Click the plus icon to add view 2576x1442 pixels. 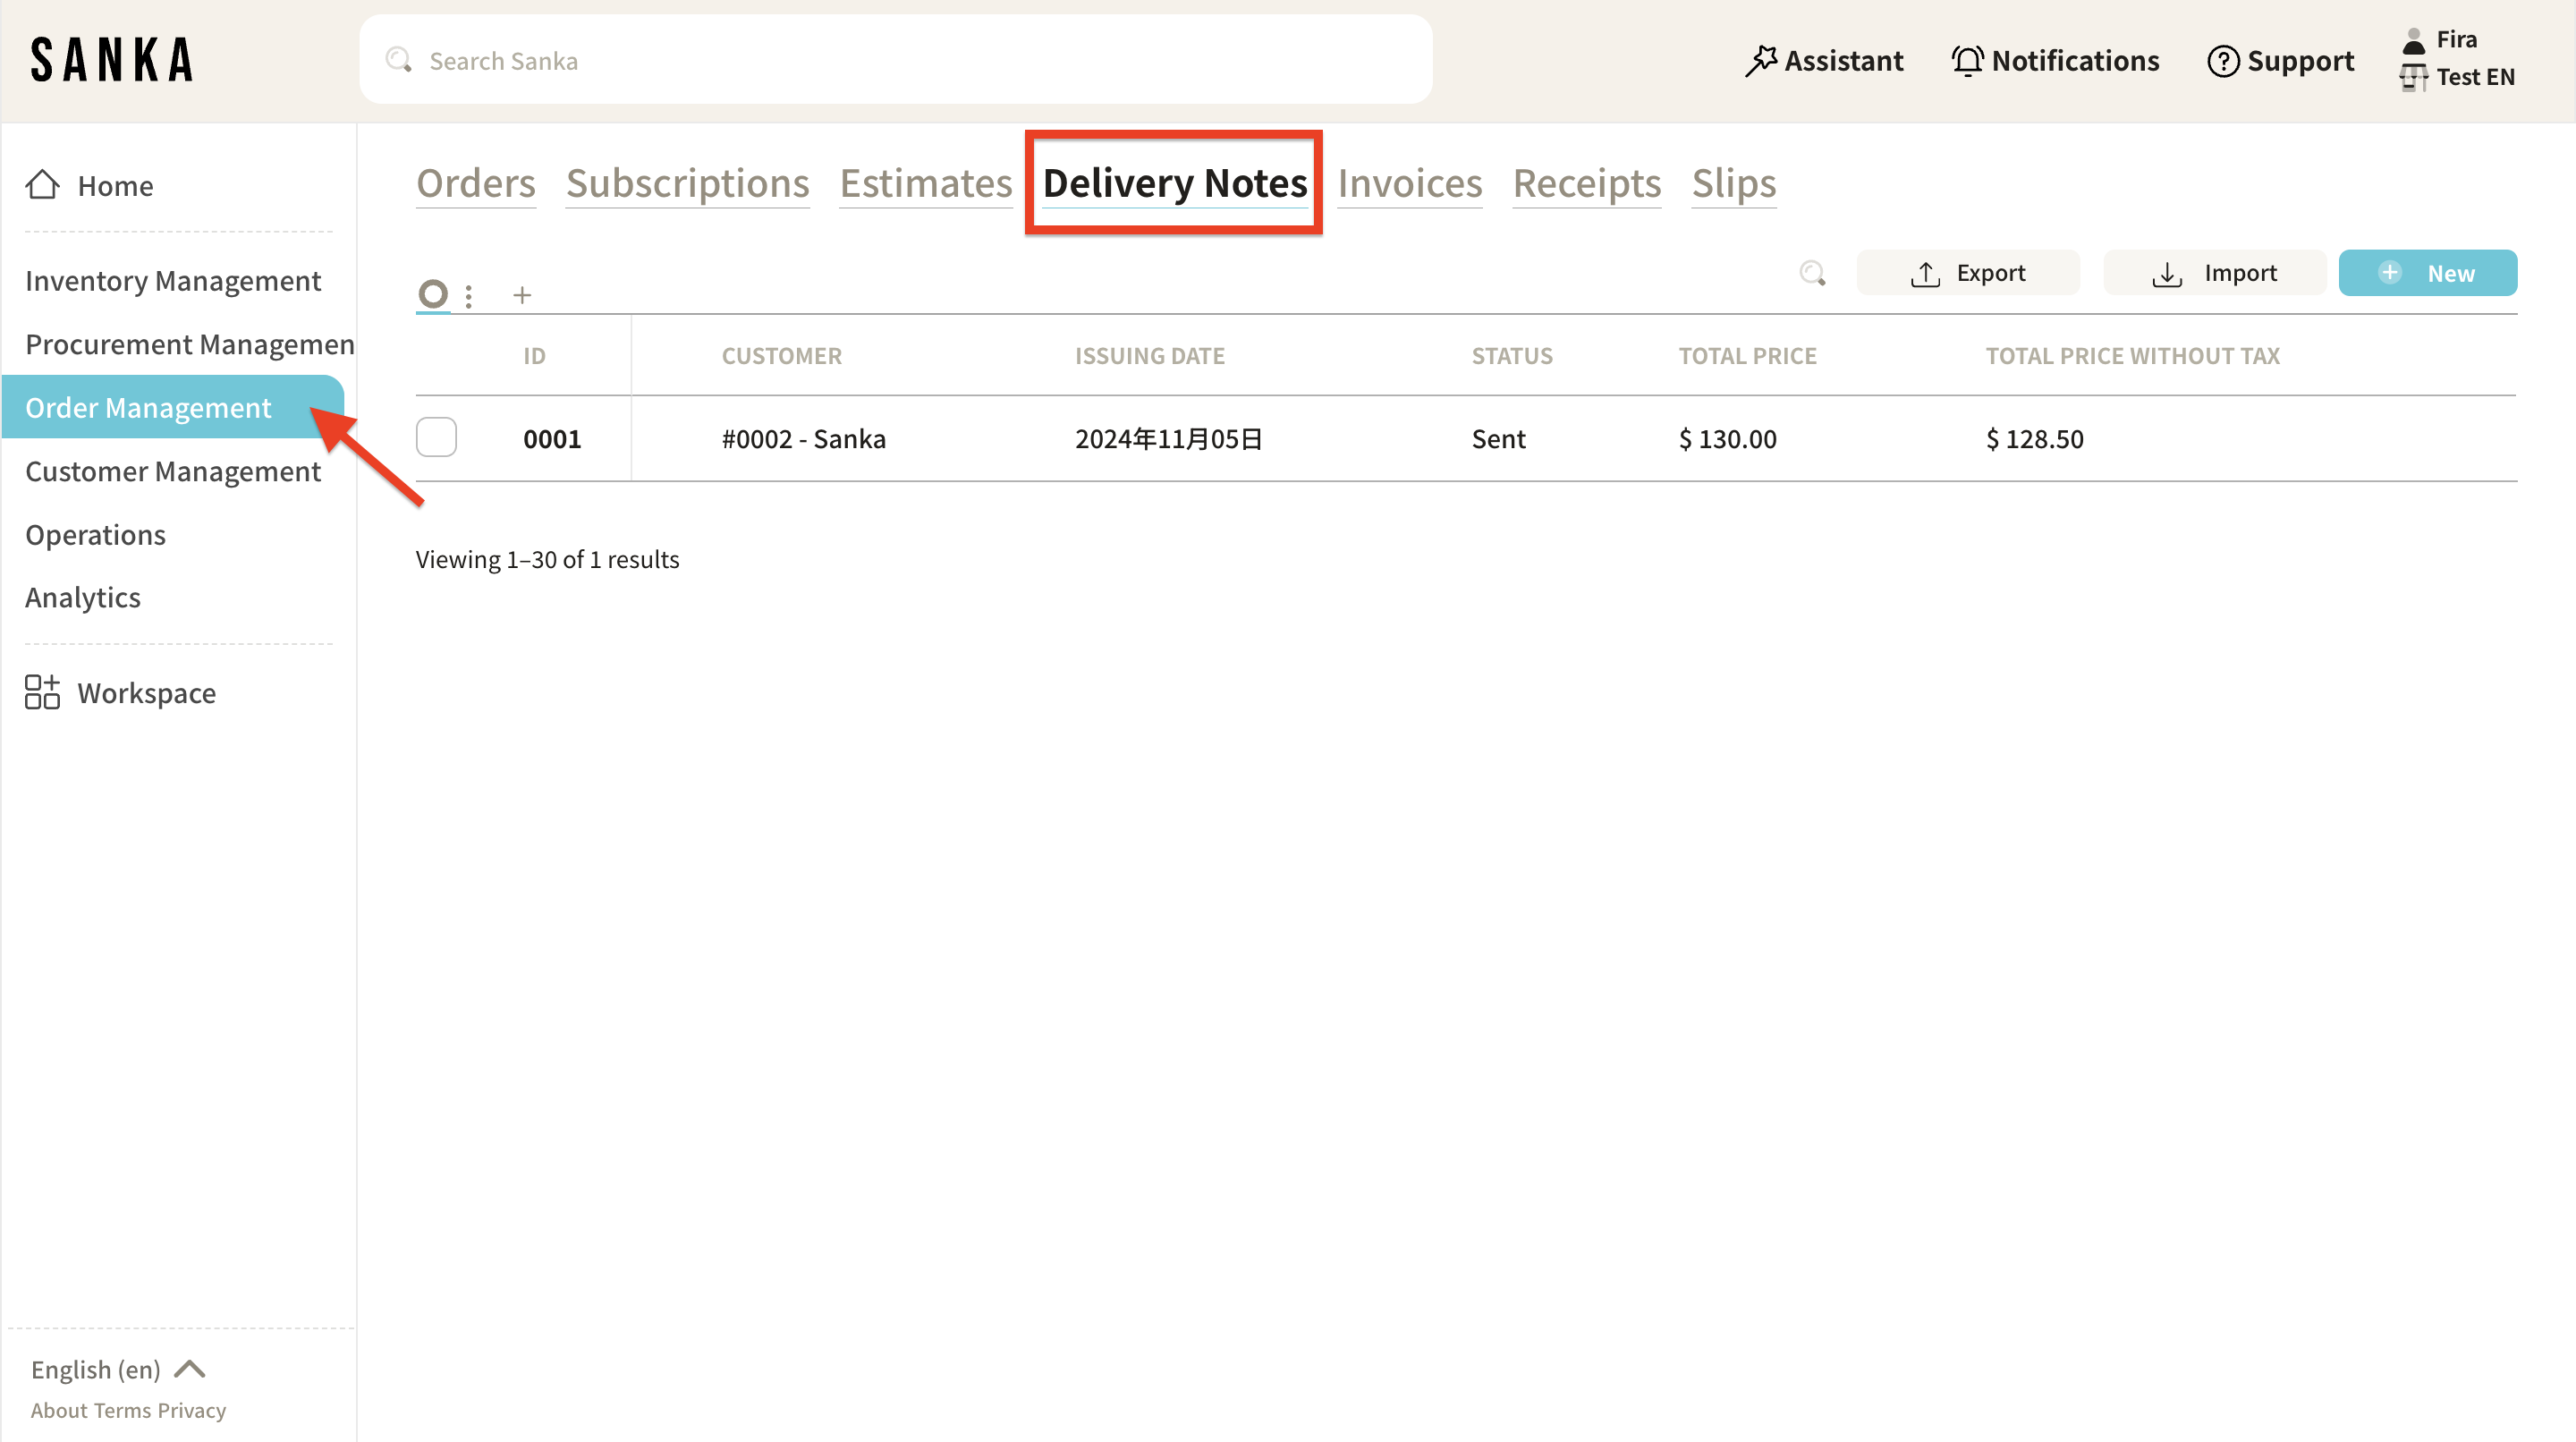[x=522, y=295]
